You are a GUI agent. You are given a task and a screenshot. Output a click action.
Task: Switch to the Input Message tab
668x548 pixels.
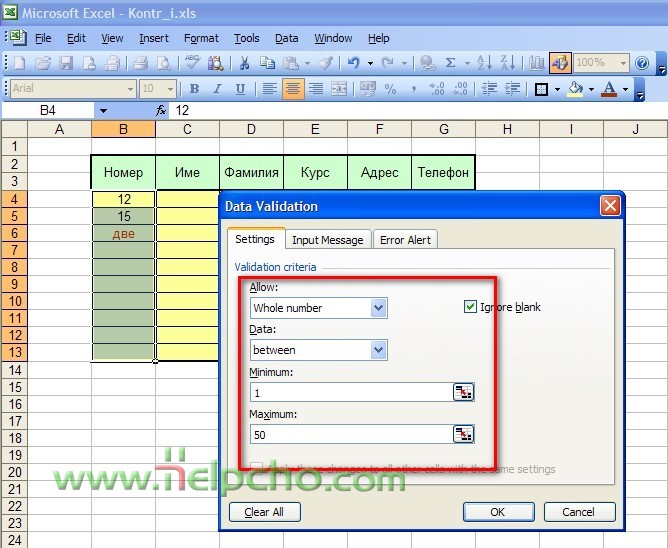click(328, 240)
